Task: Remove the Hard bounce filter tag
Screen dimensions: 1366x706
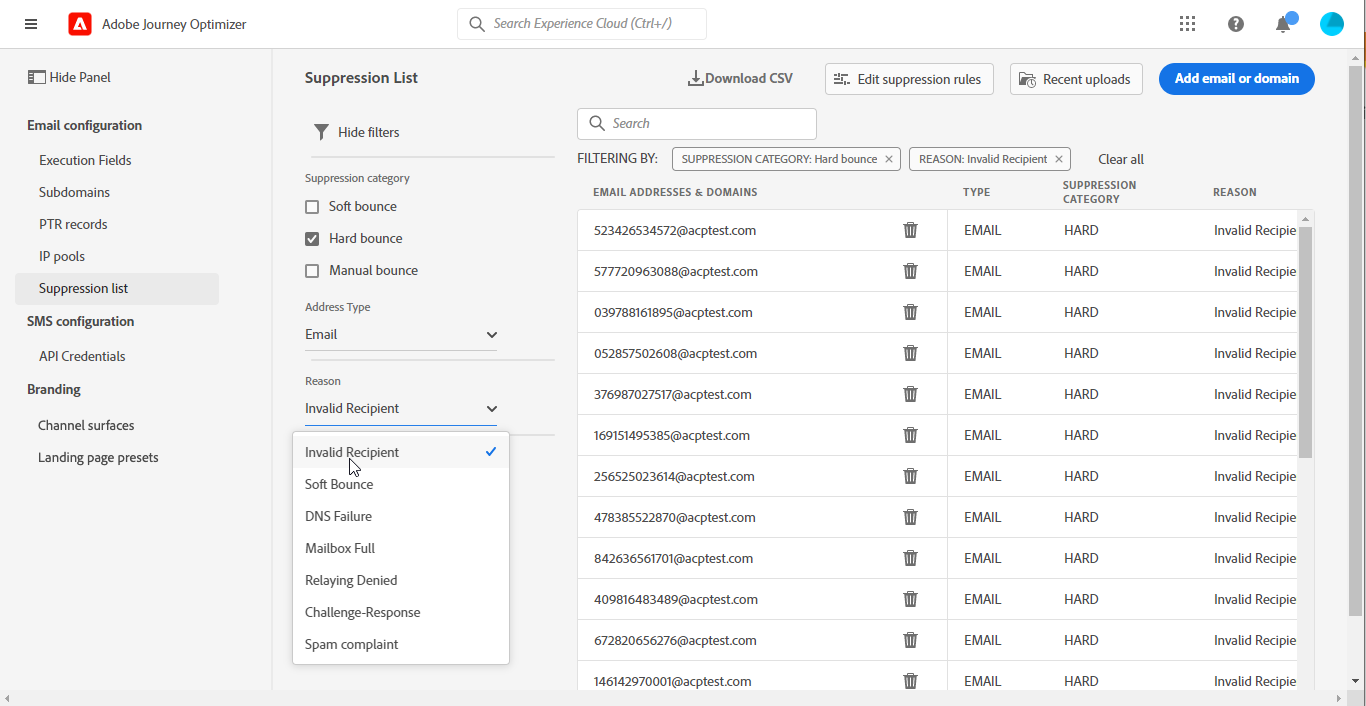Action: pyautogui.click(x=889, y=159)
